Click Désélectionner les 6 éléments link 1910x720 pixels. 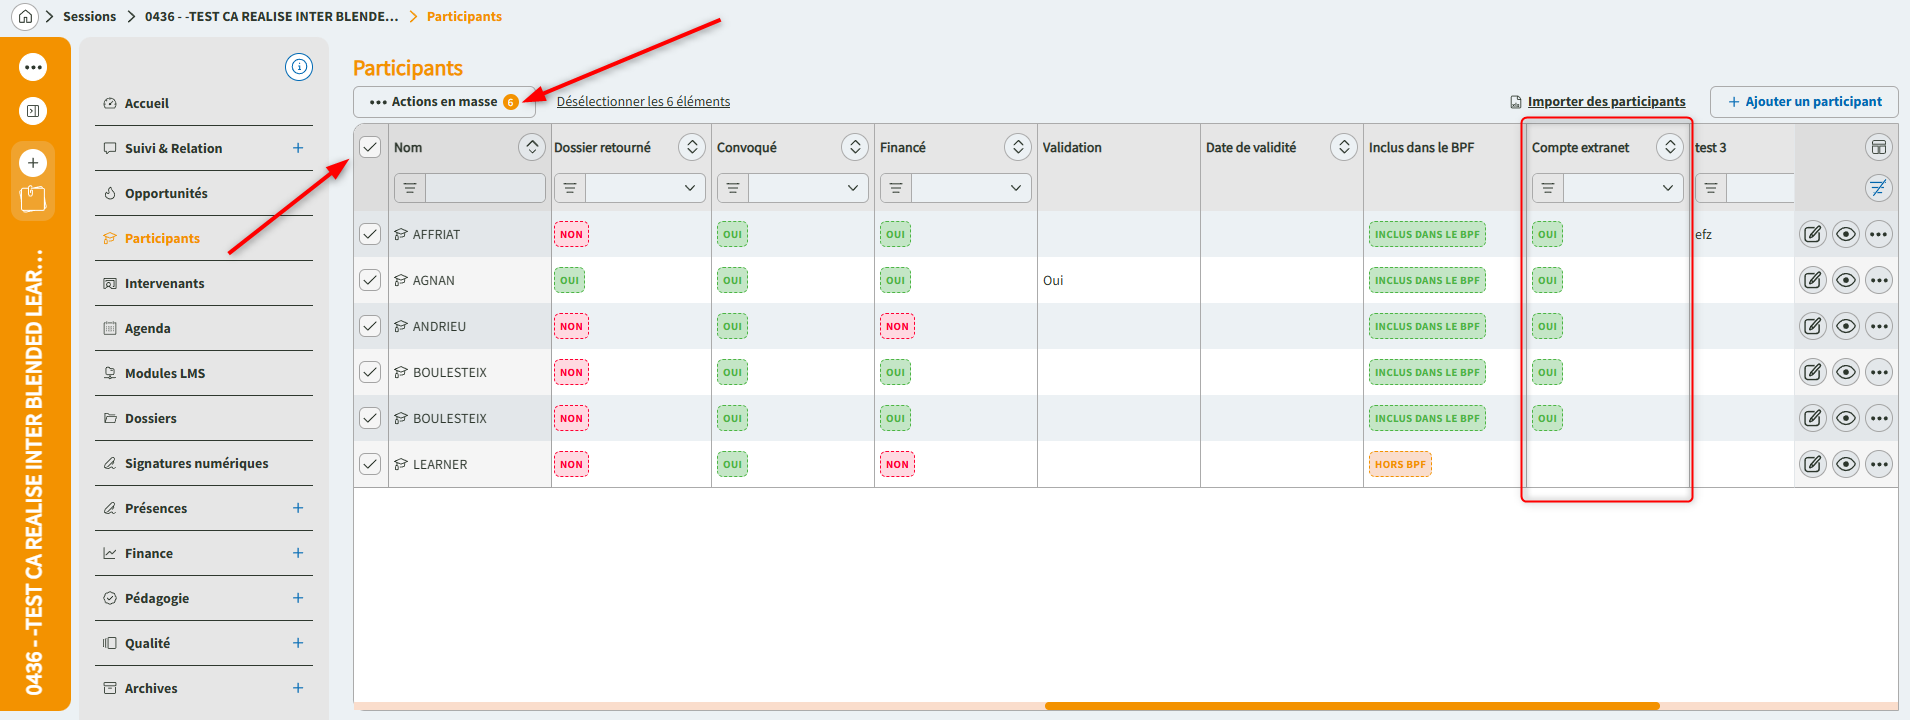point(643,102)
